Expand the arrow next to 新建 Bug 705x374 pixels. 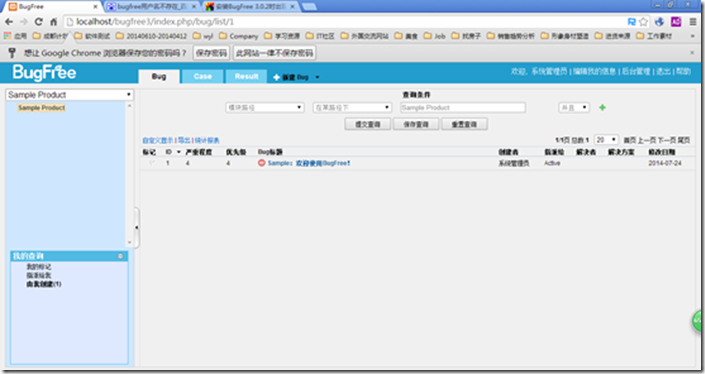[317, 77]
